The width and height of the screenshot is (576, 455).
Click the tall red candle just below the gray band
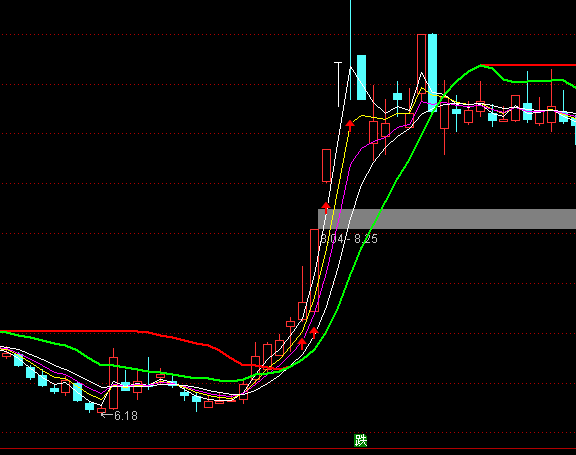click(314, 270)
